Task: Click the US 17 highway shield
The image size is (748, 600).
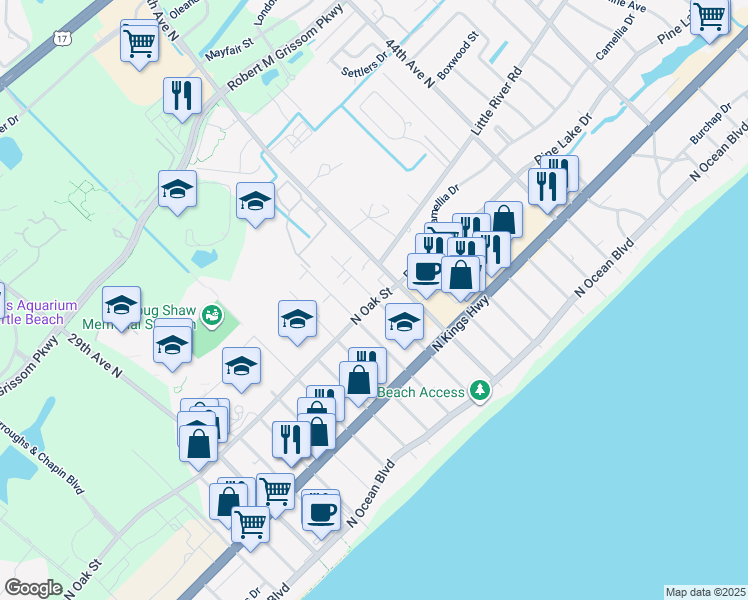Action: 62,38
